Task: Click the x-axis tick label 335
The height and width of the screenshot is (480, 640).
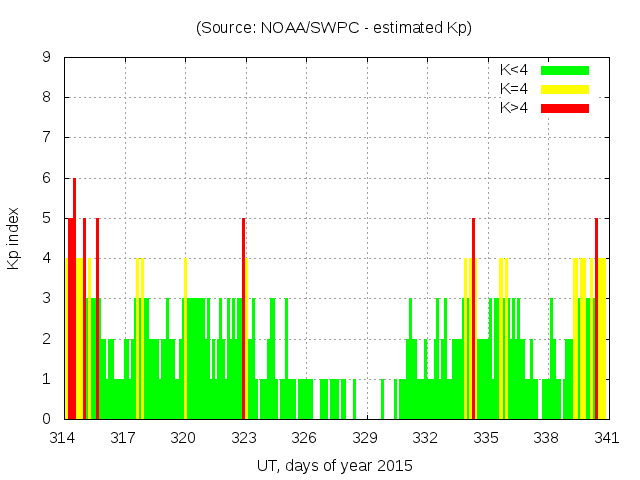Action: click(486, 437)
